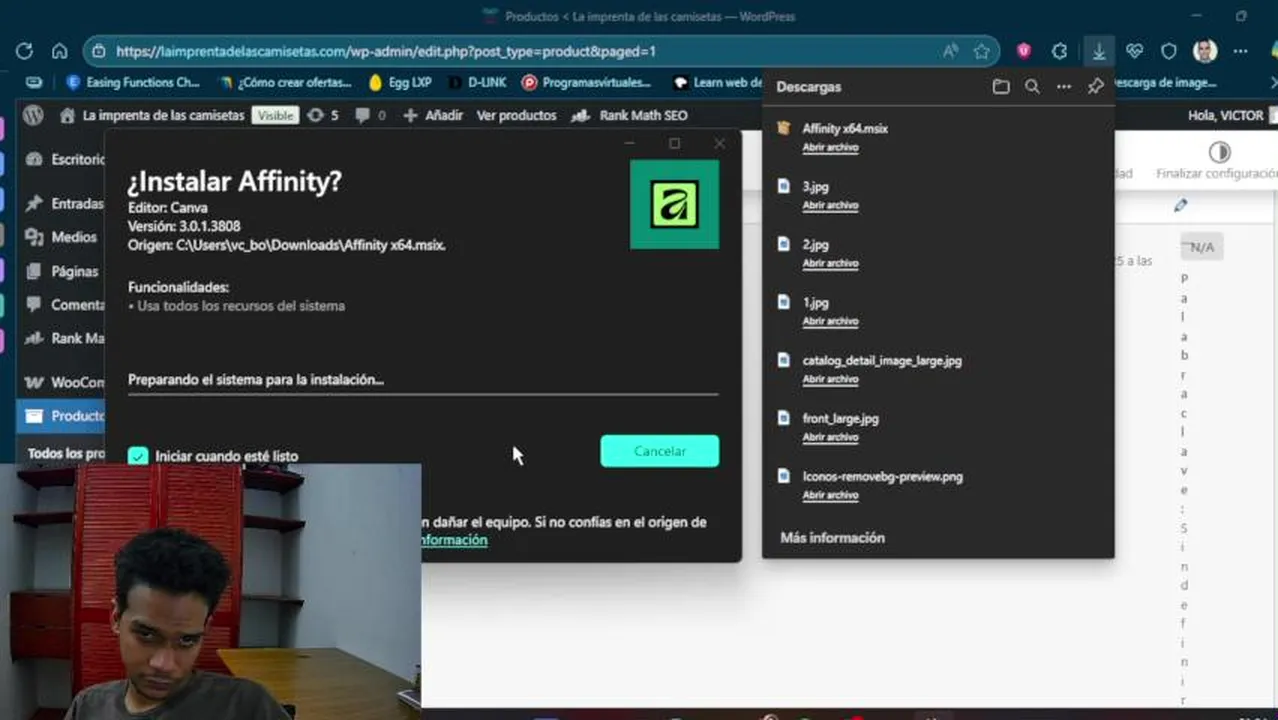Open file link under 2.jpg

coord(830,263)
